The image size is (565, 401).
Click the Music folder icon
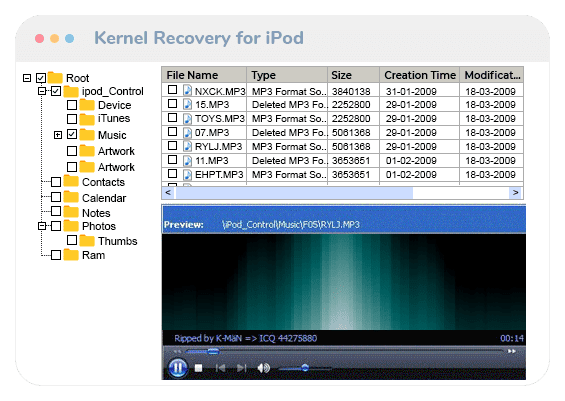(x=87, y=134)
